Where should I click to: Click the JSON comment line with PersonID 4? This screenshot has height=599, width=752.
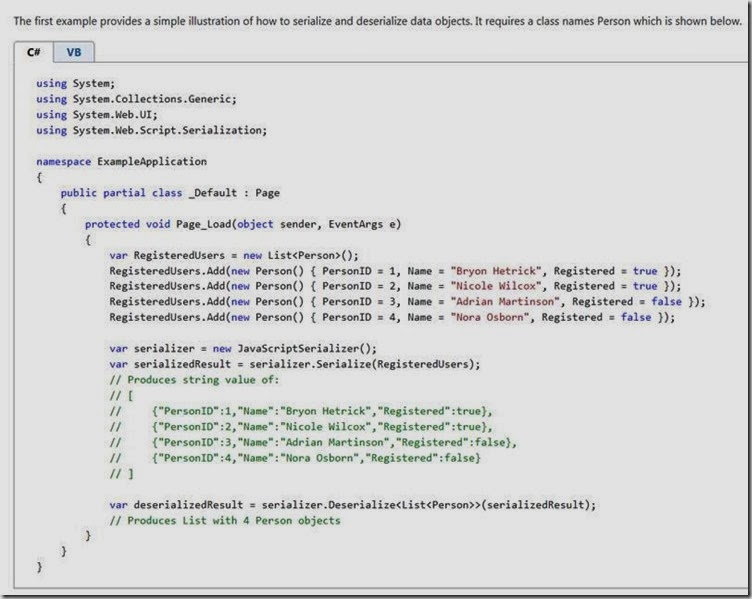click(295, 458)
